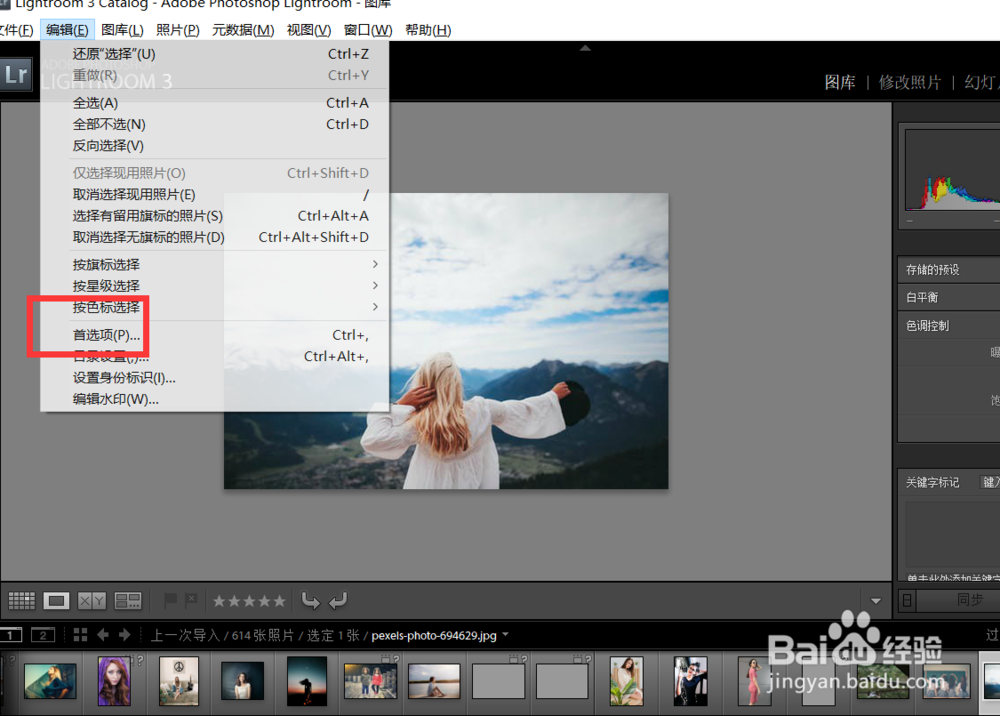
Task: Select man in sunglasses thumbnail
Action: 690,681
